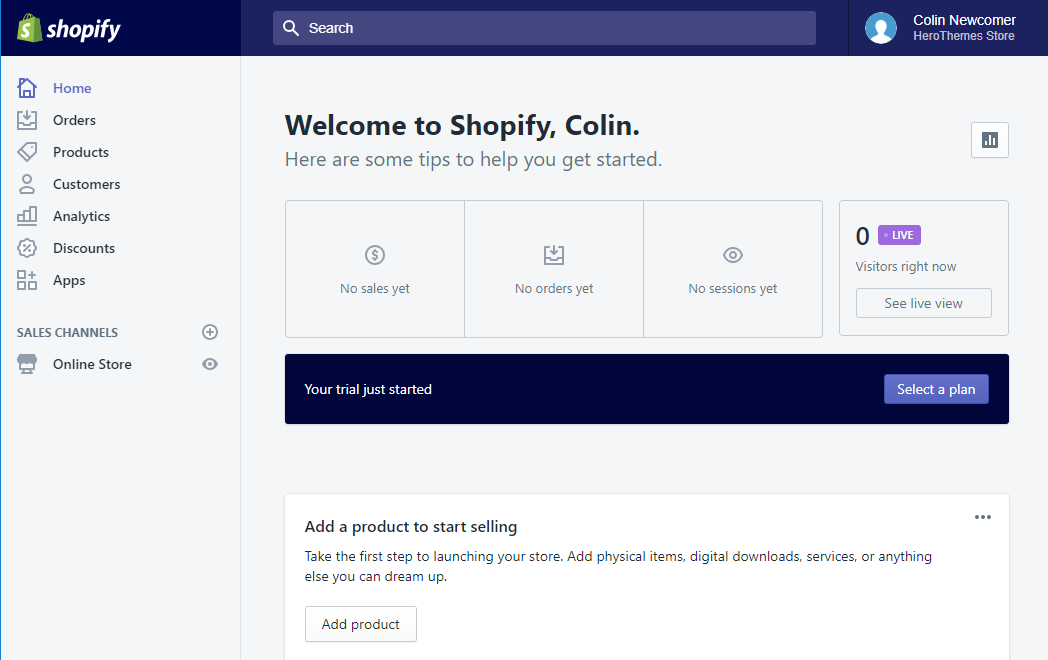Viewport: 1048px width, 660px height.
Task: Open the dashboard chart panel icon
Action: (x=989, y=140)
